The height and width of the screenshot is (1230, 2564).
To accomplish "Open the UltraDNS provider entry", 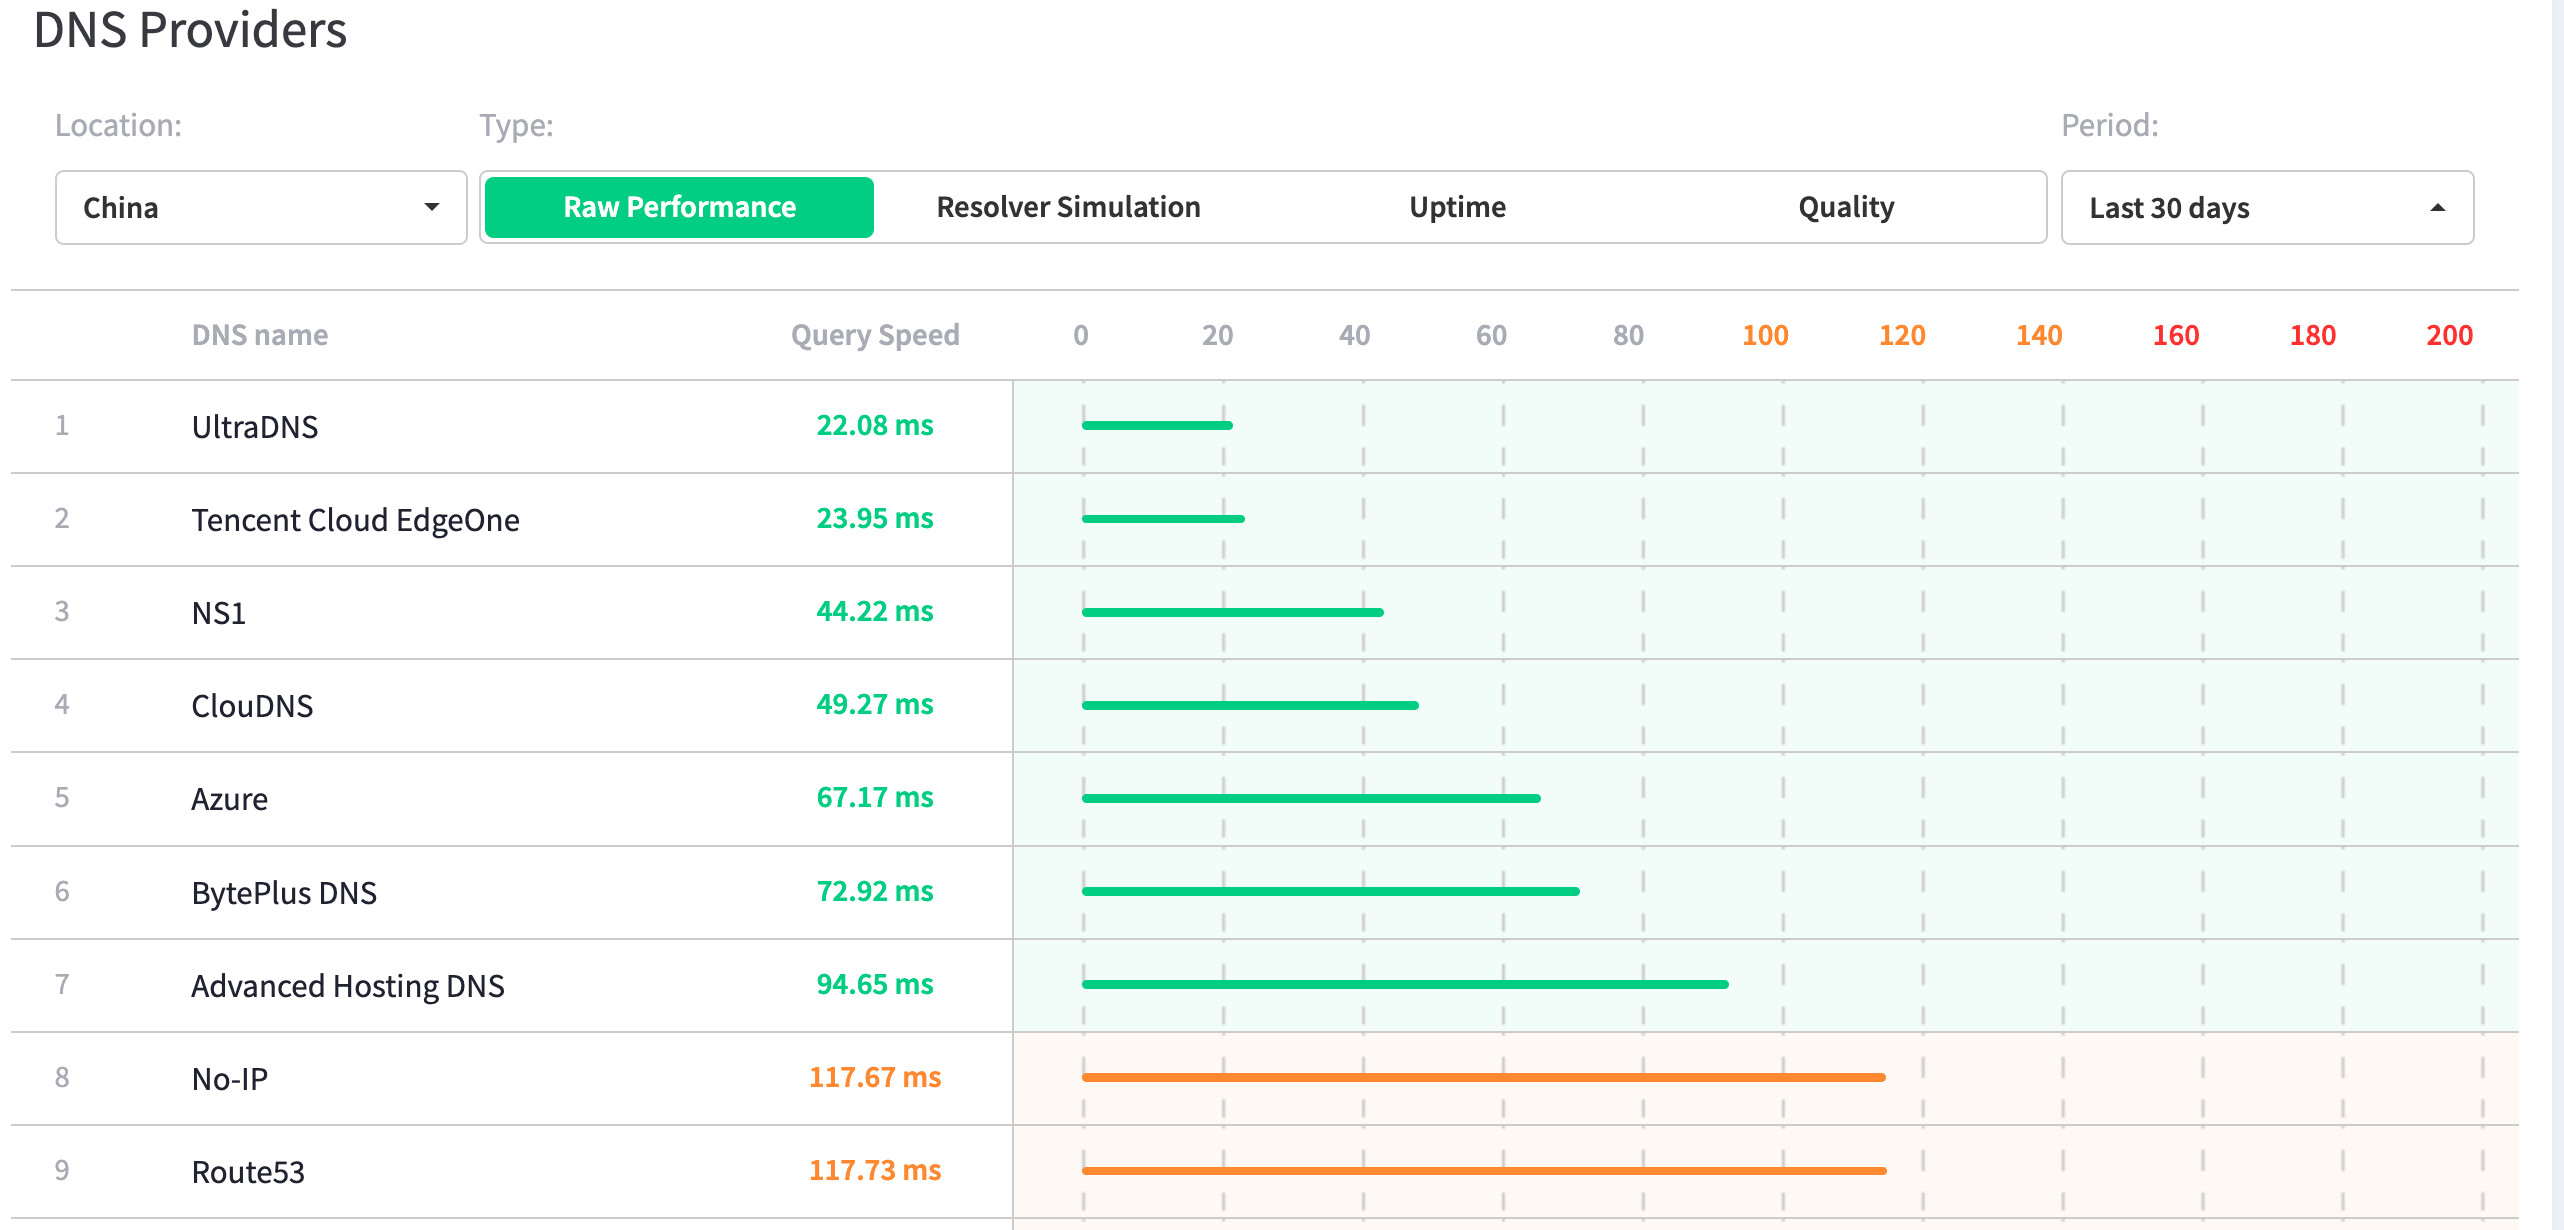I will [254, 427].
